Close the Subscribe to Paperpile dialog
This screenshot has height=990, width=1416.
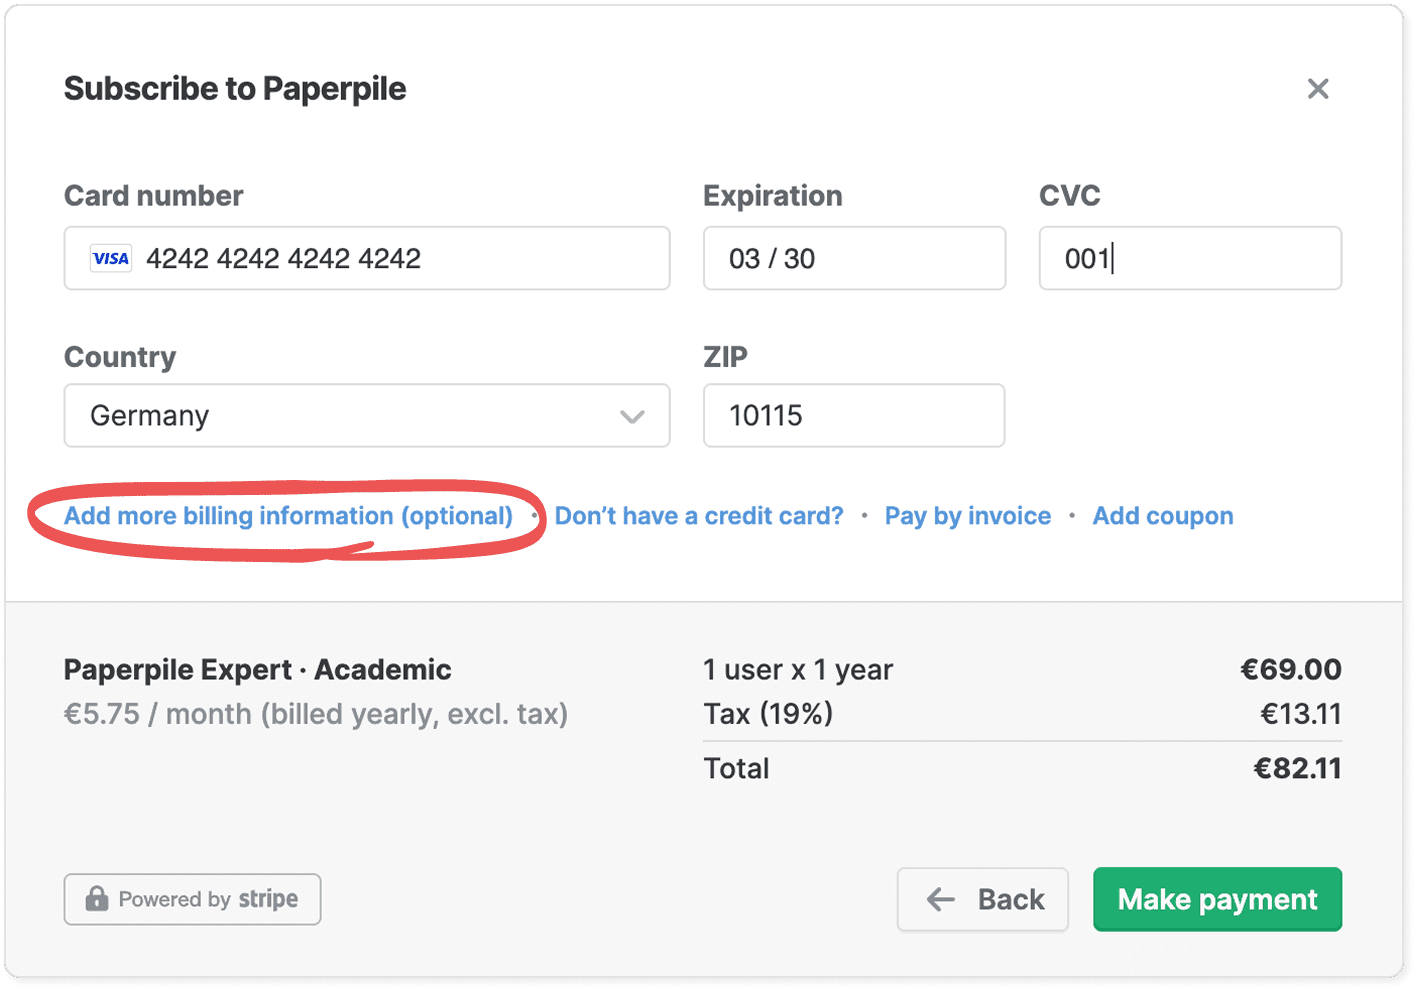[1318, 89]
